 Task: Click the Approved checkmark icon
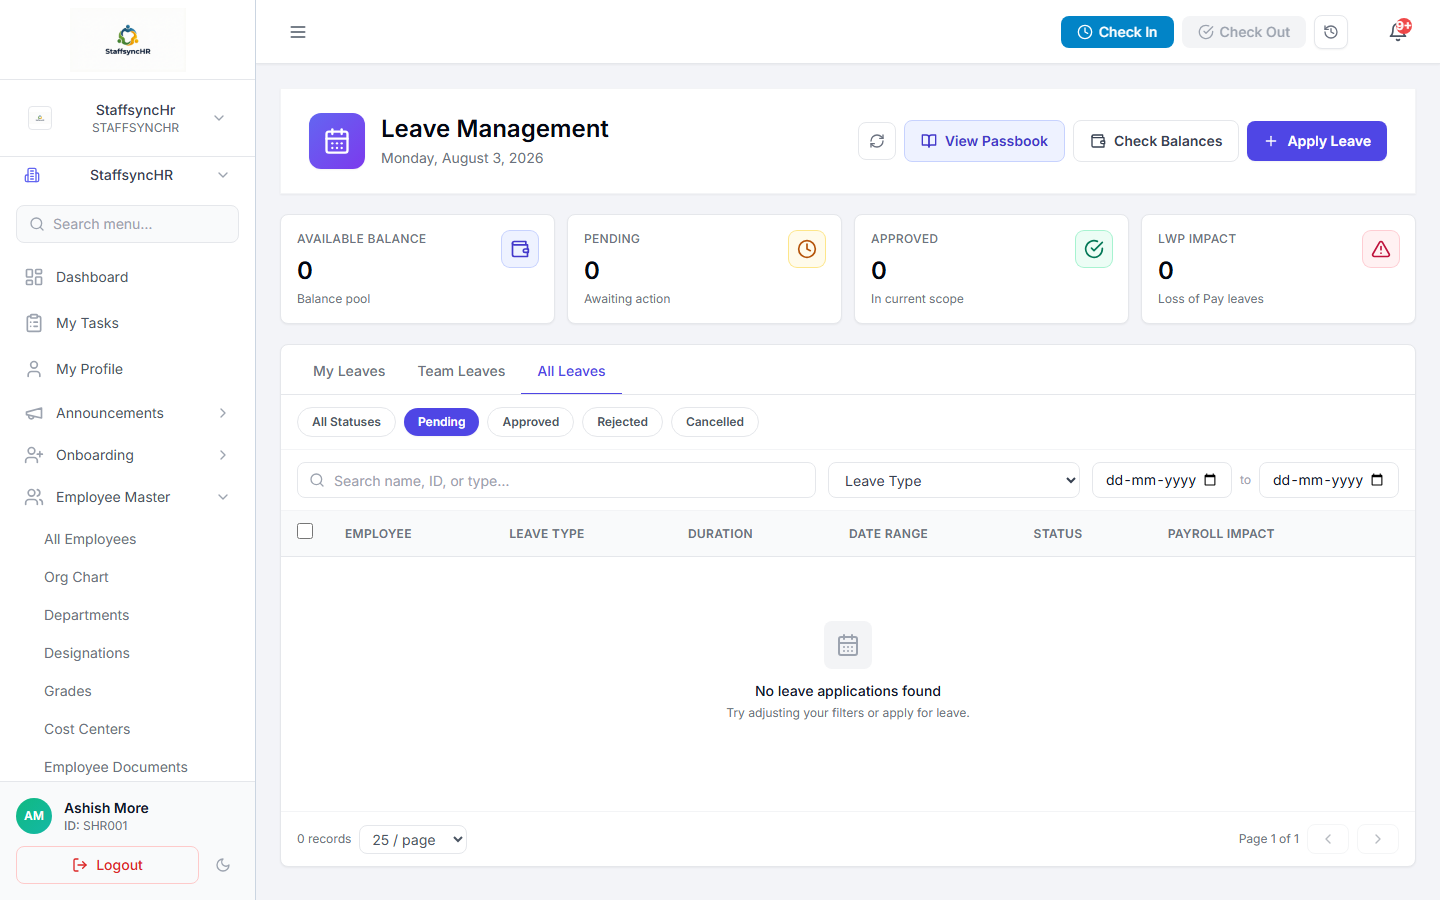(x=1094, y=249)
